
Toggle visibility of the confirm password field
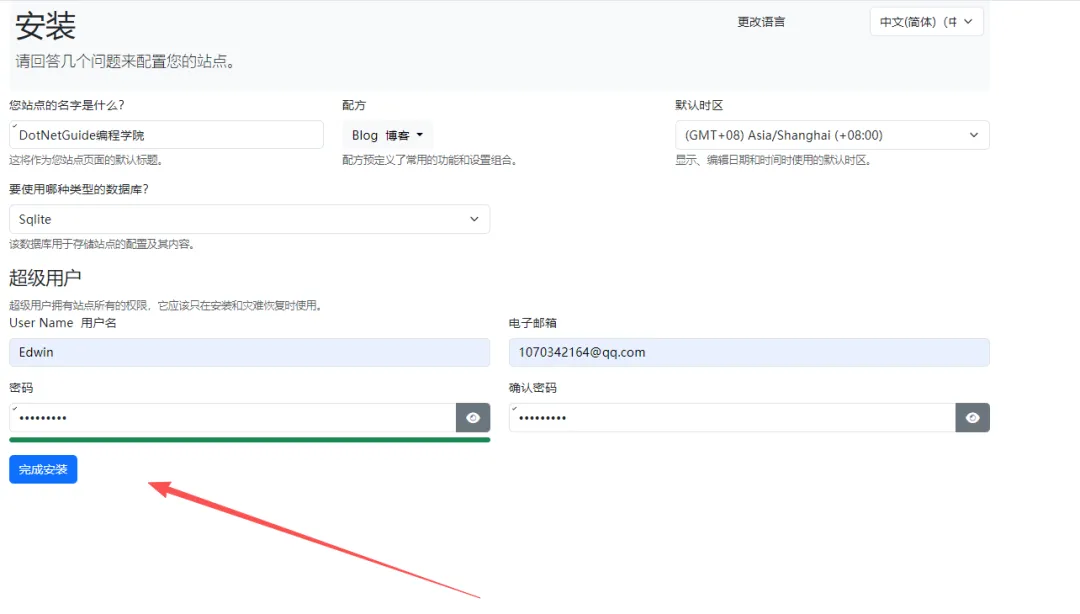972,418
